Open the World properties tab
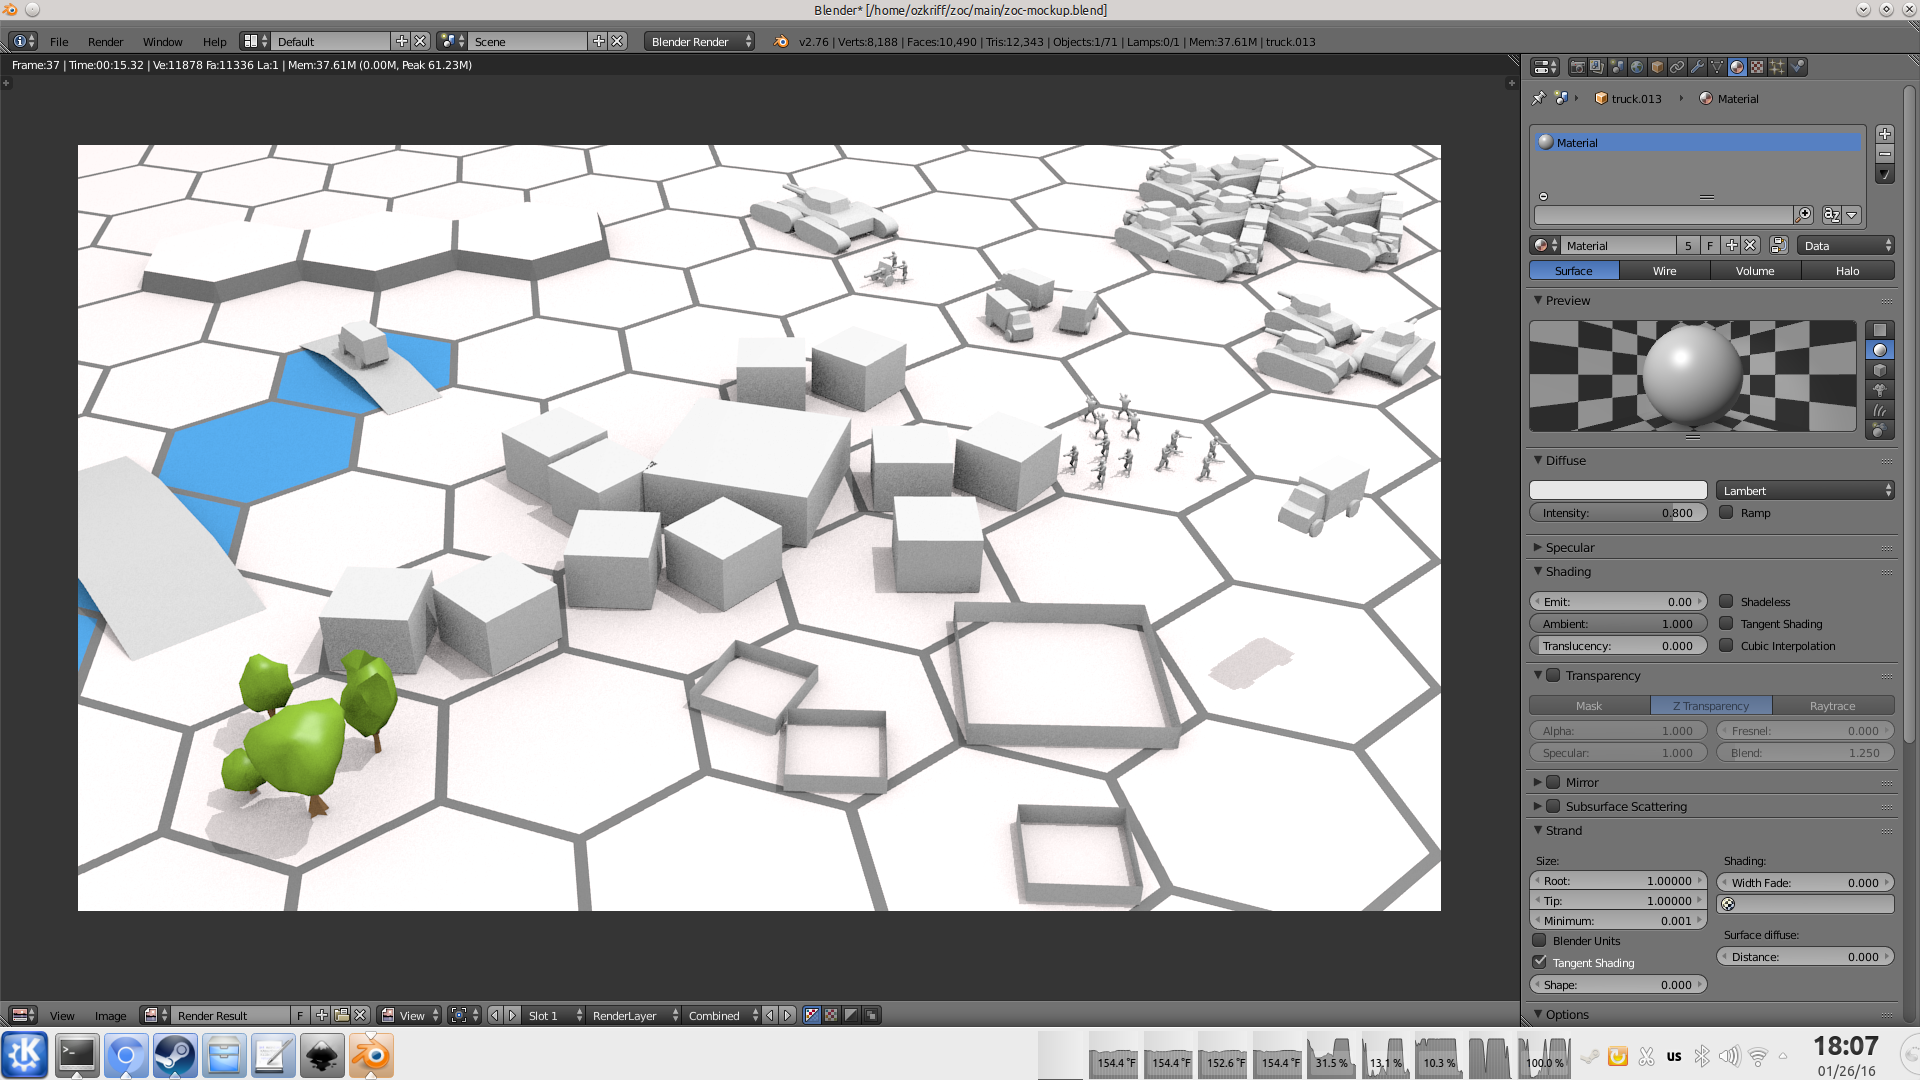The height and width of the screenshot is (1080, 1920). coord(1637,67)
